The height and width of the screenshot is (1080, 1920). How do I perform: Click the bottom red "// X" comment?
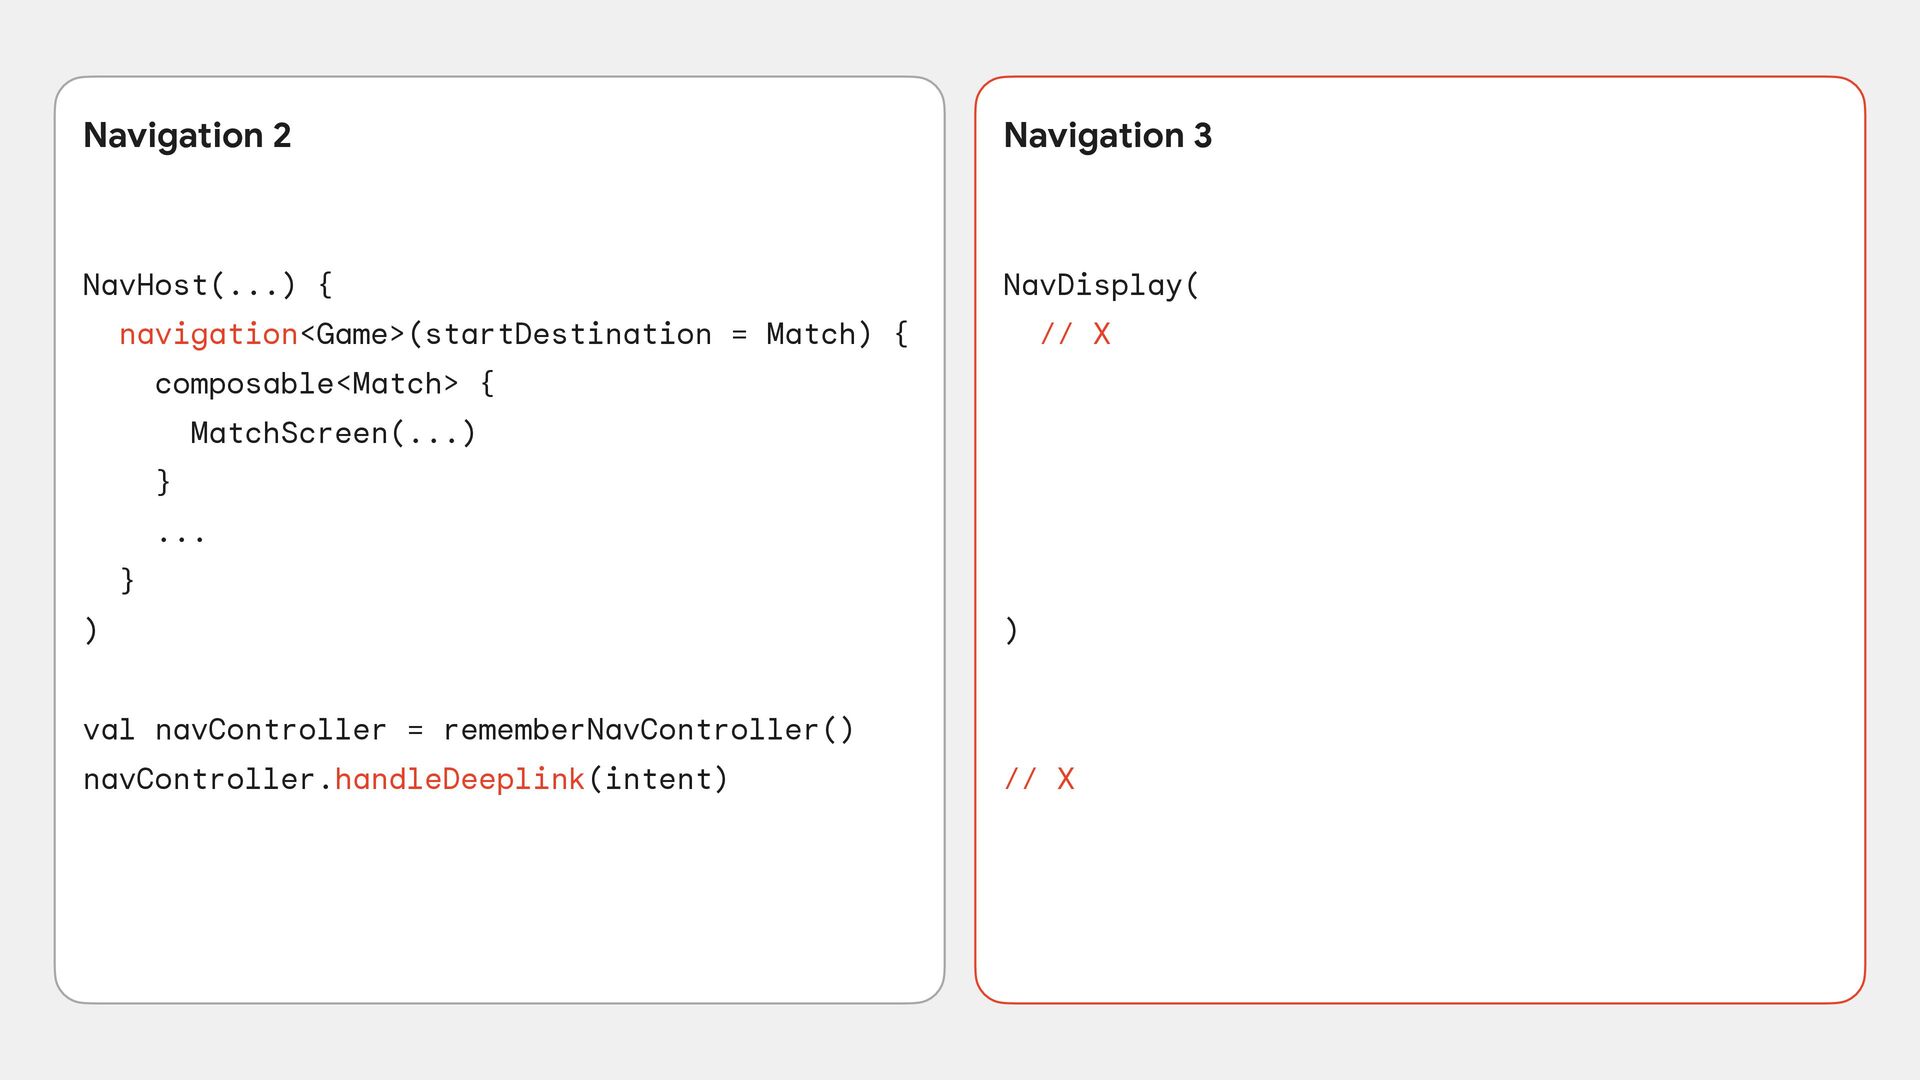pyautogui.click(x=1039, y=779)
